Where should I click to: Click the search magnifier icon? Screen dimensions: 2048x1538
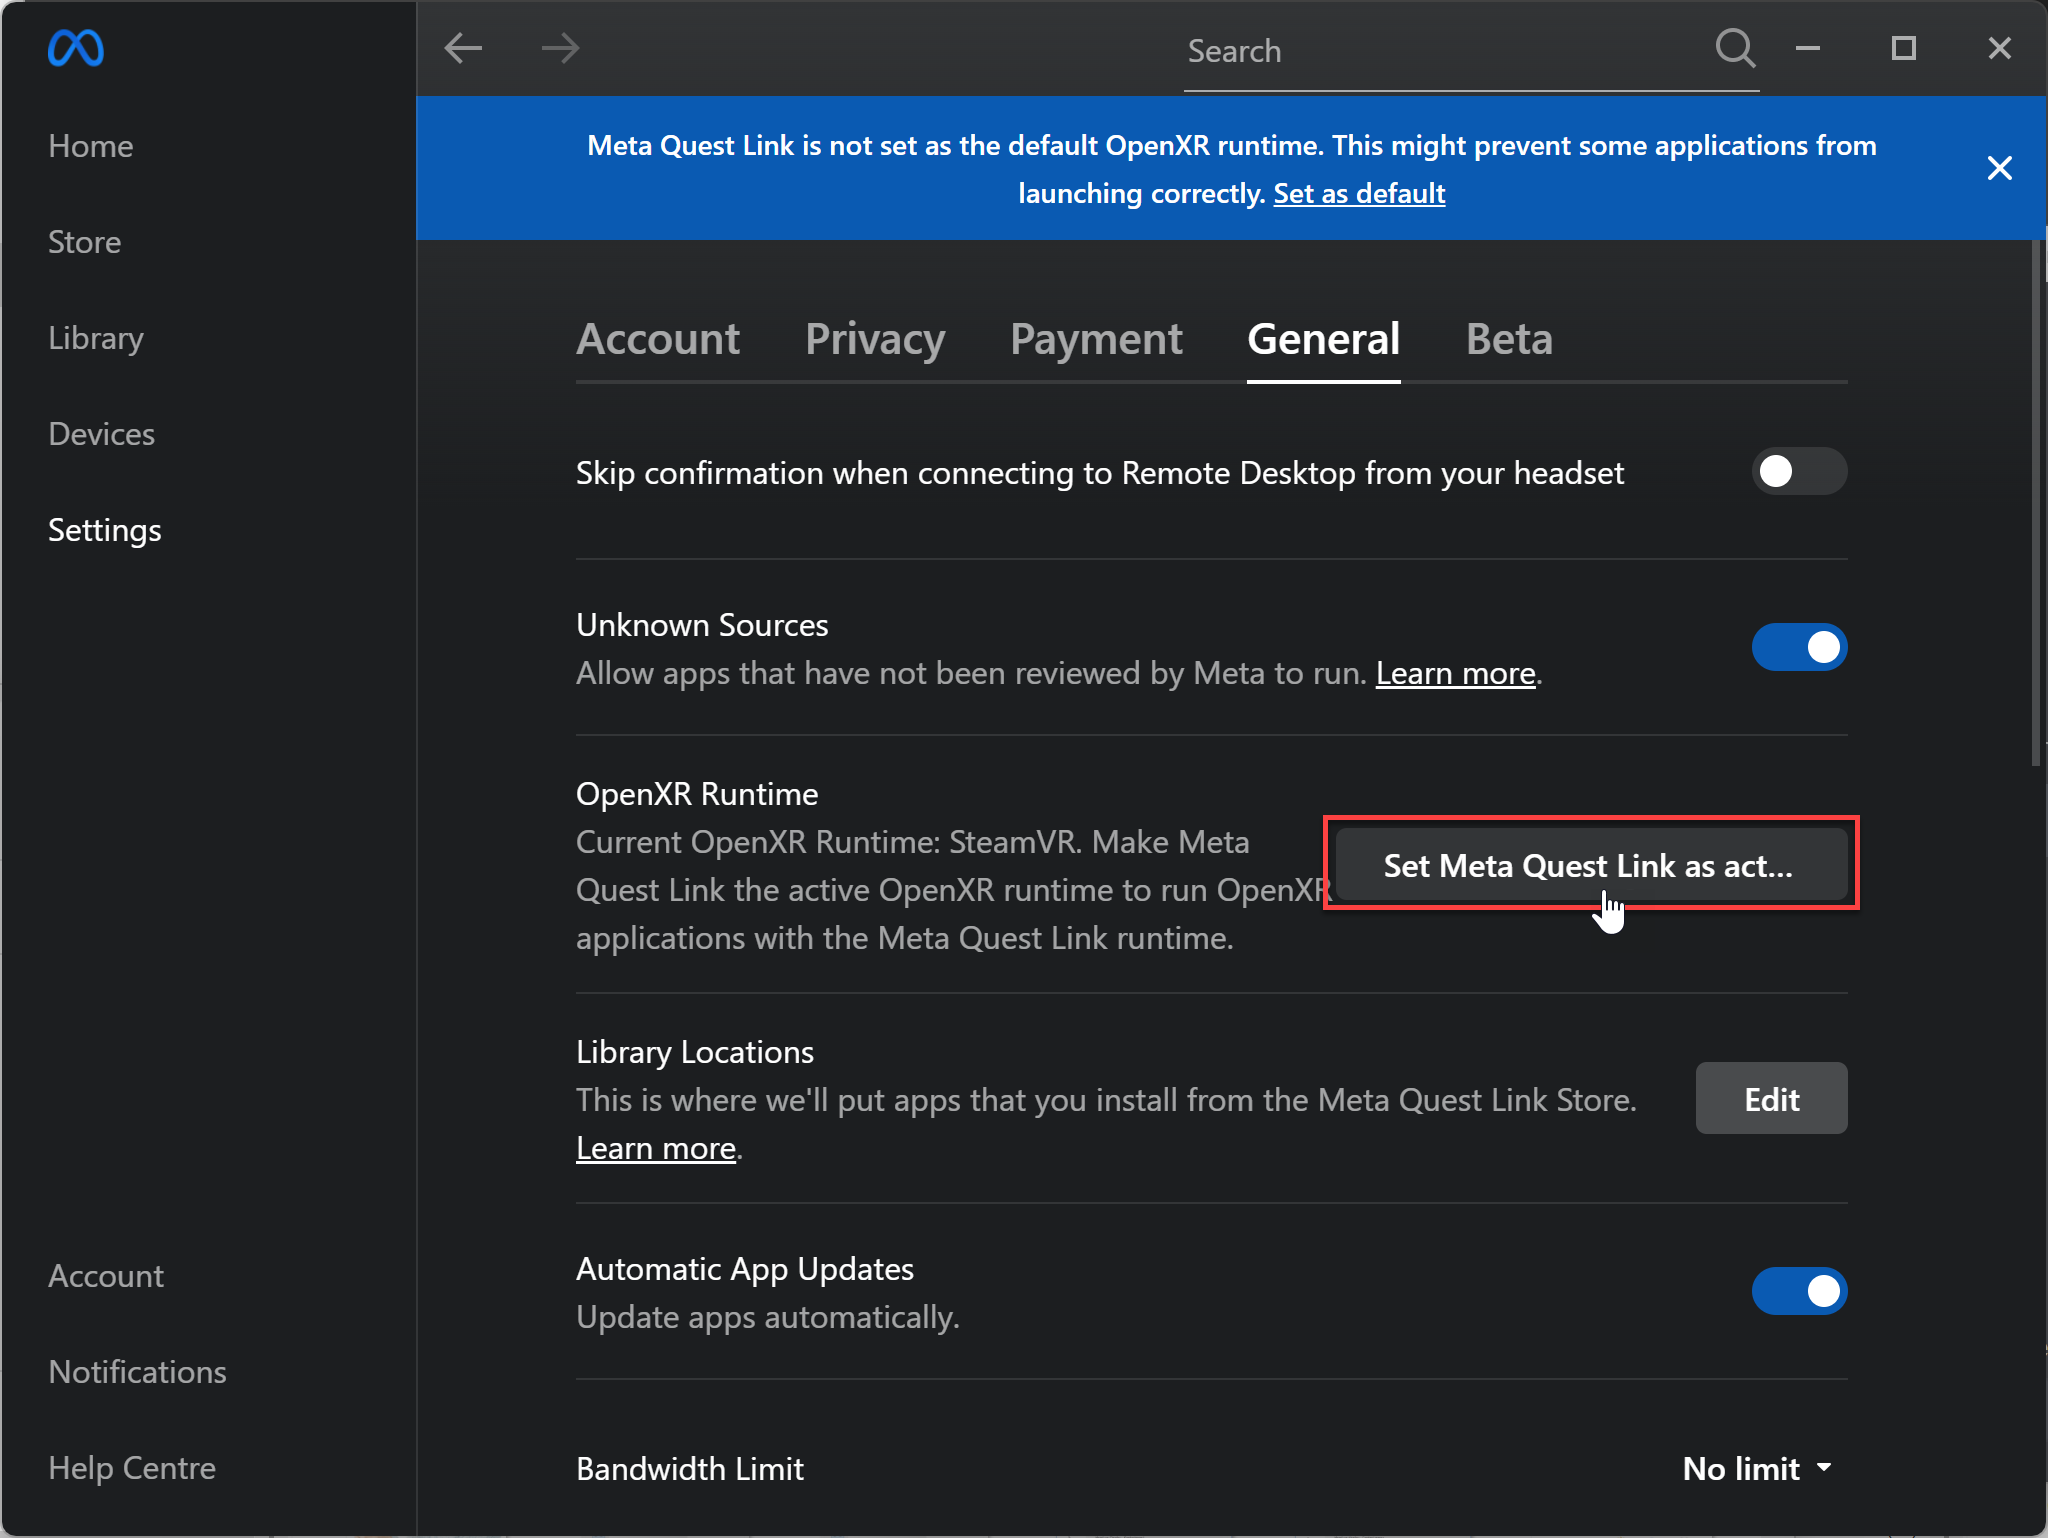click(x=1735, y=48)
